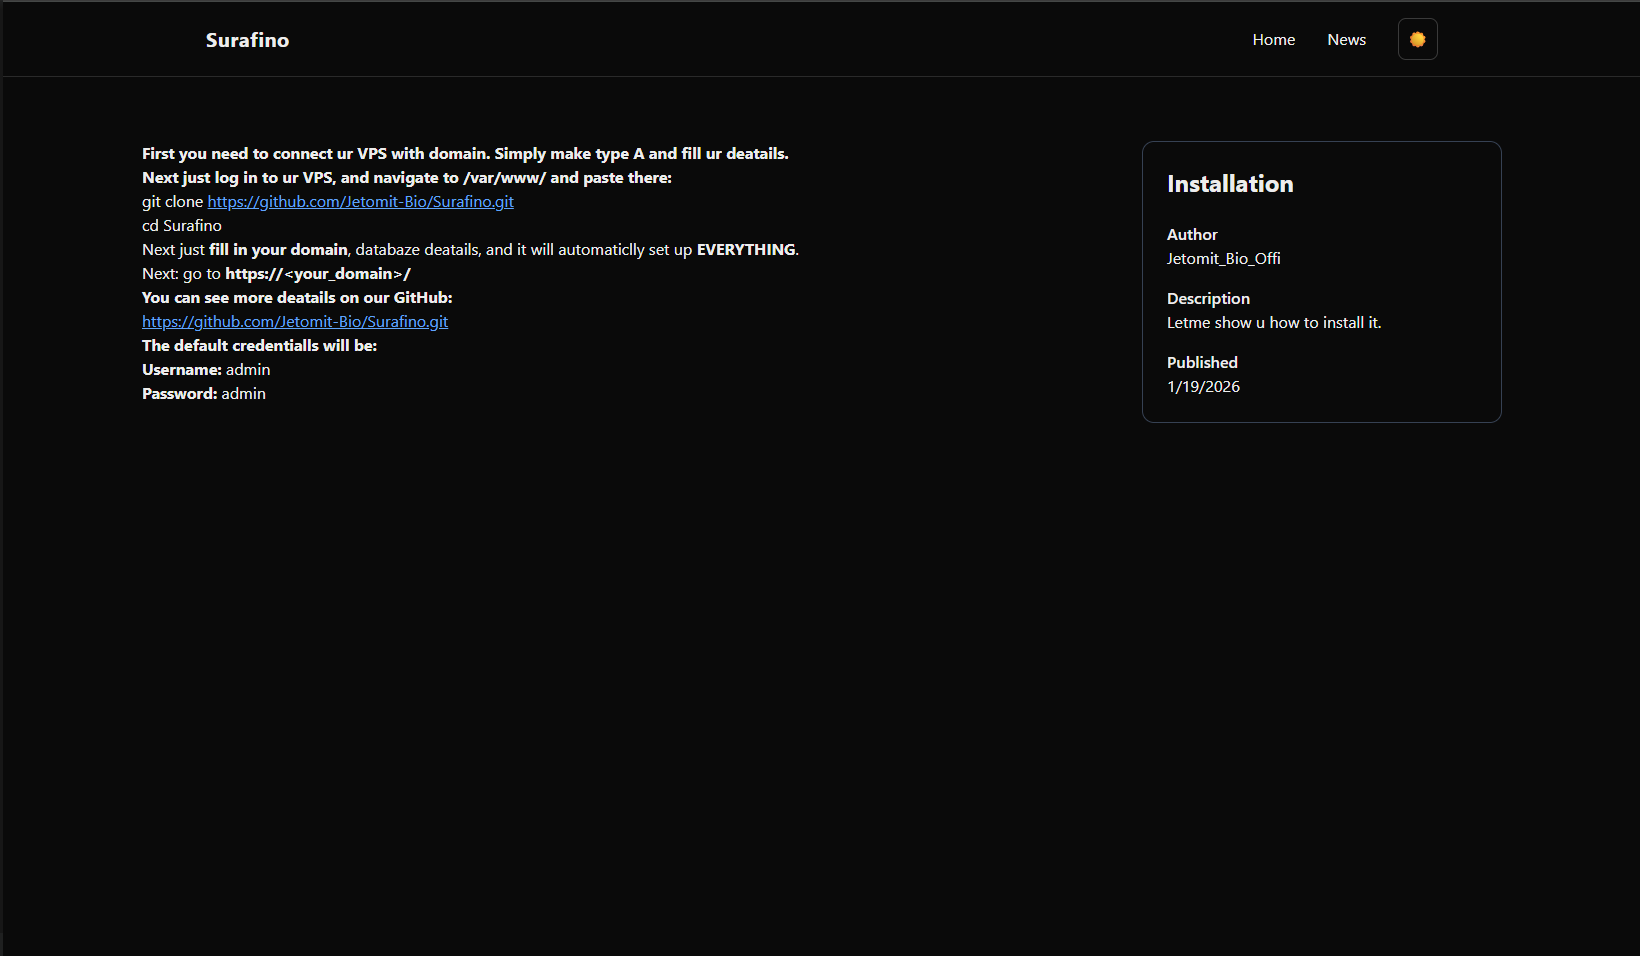Open the GitHub link below more details

295,322
